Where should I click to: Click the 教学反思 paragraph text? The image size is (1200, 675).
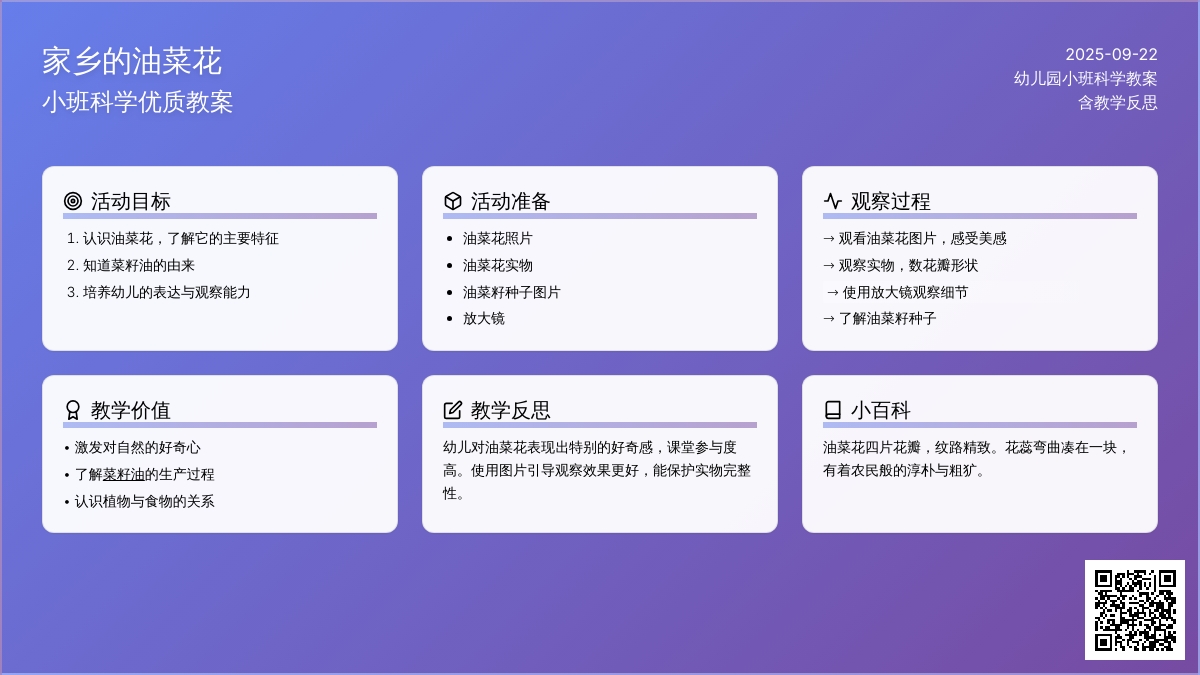598,470
